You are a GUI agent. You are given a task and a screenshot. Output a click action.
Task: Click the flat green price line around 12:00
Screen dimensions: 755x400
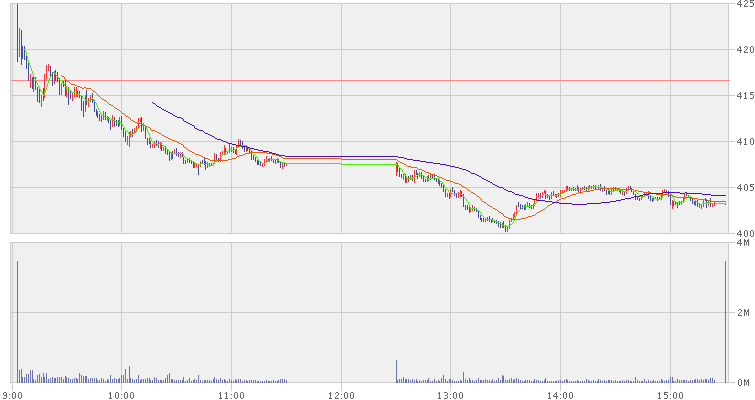pos(368,164)
